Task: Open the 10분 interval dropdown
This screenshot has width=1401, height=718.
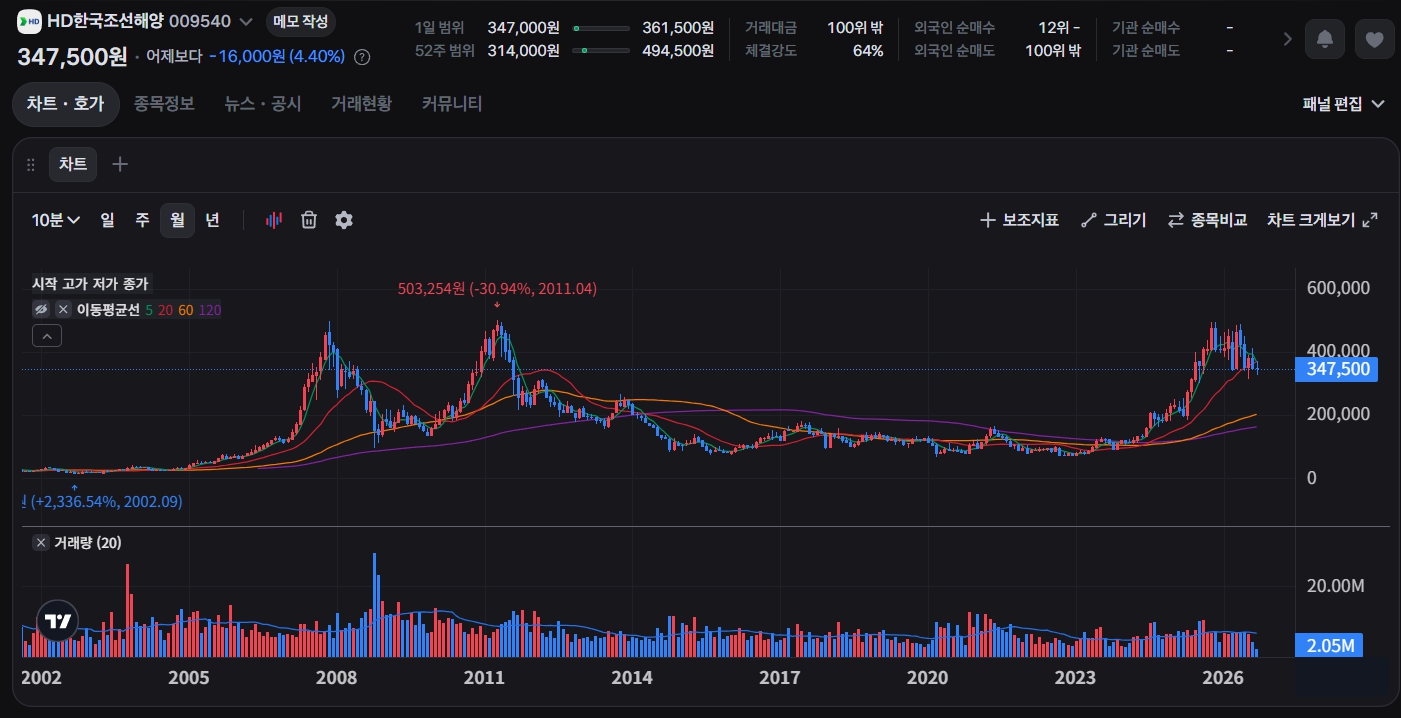Action: click(x=56, y=220)
